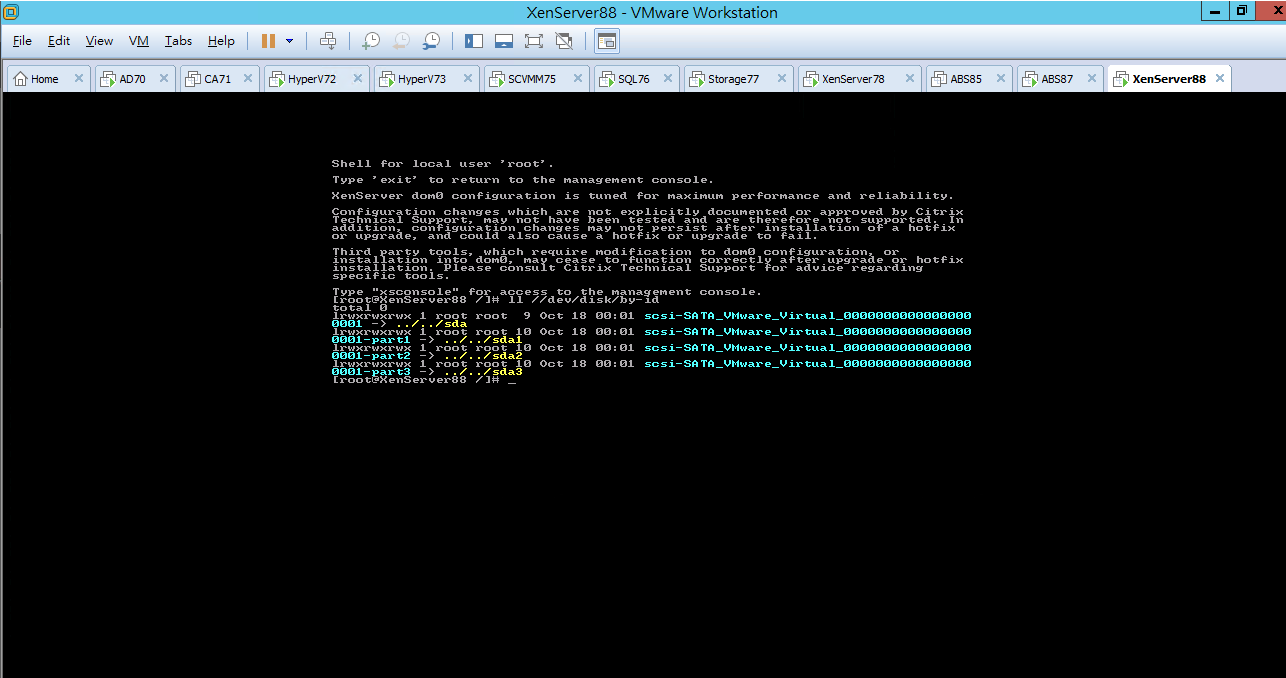Close the HyperV73 tab
Image resolution: width=1286 pixels, height=678 pixels.
point(467,79)
